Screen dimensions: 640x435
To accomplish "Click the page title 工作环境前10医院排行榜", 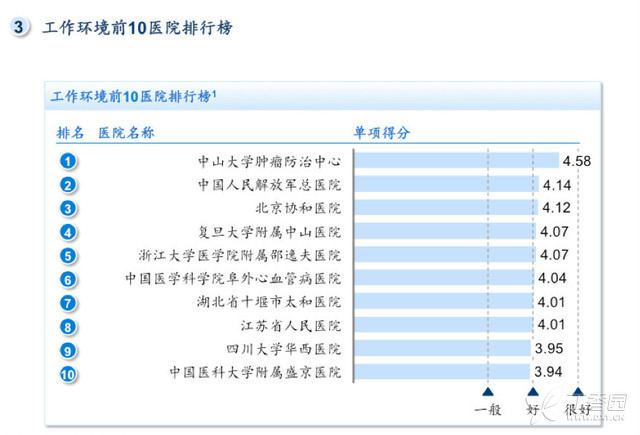I will pos(138,28).
